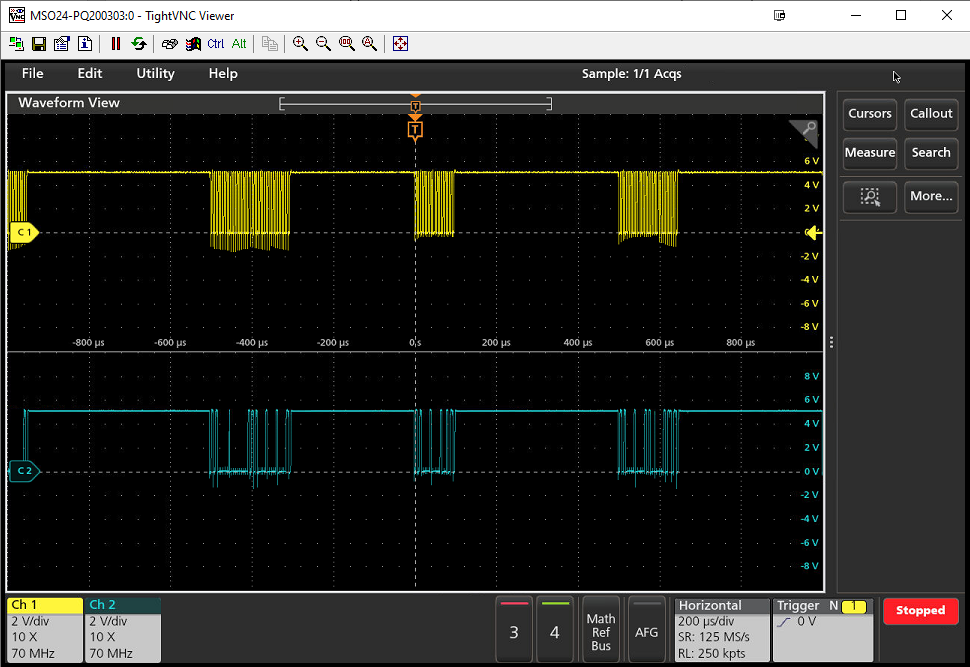Open the Cursors panel
This screenshot has height=667, width=970.
[x=869, y=114]
